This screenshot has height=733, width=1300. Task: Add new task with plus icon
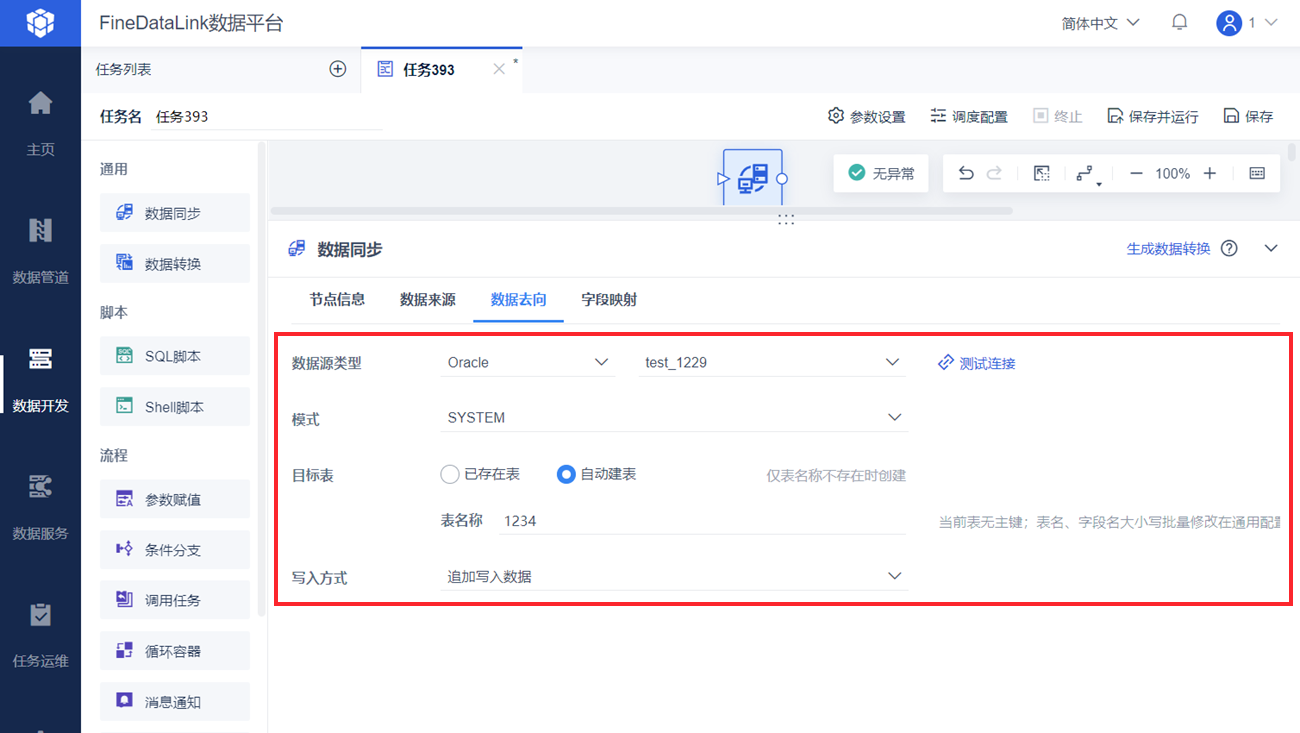[338, 69]
